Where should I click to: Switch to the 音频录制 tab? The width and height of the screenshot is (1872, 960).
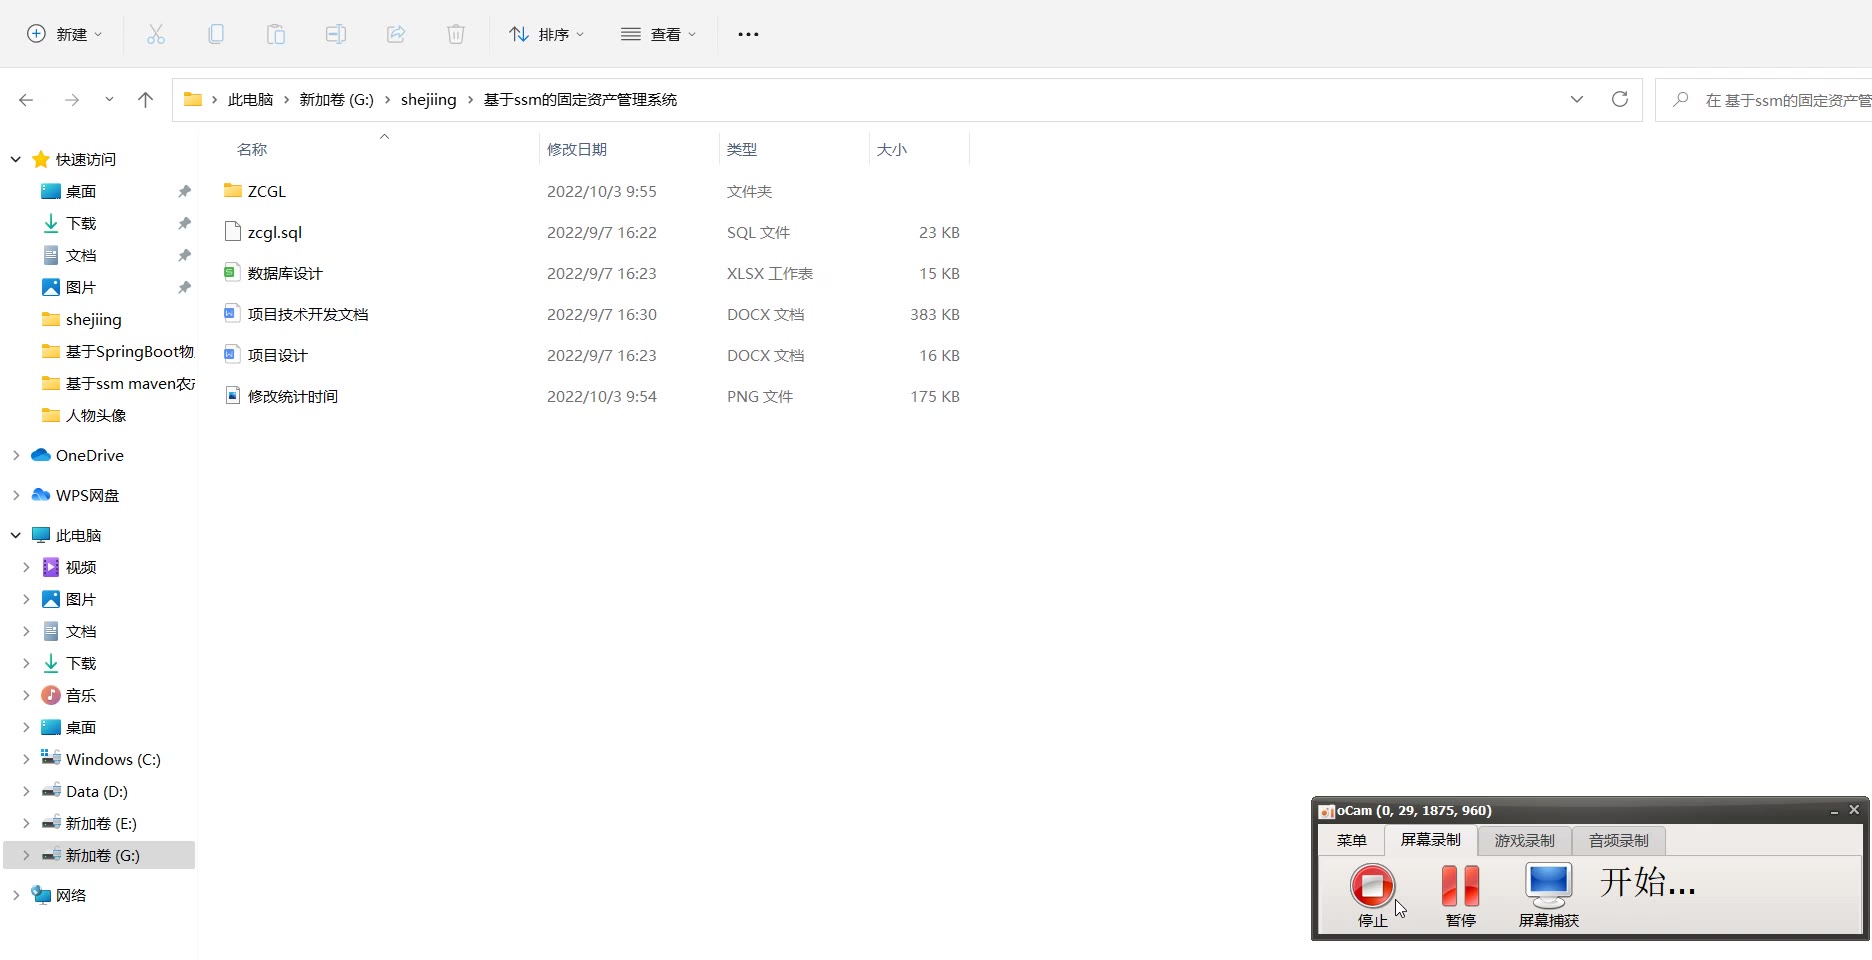click(1618, 840)
